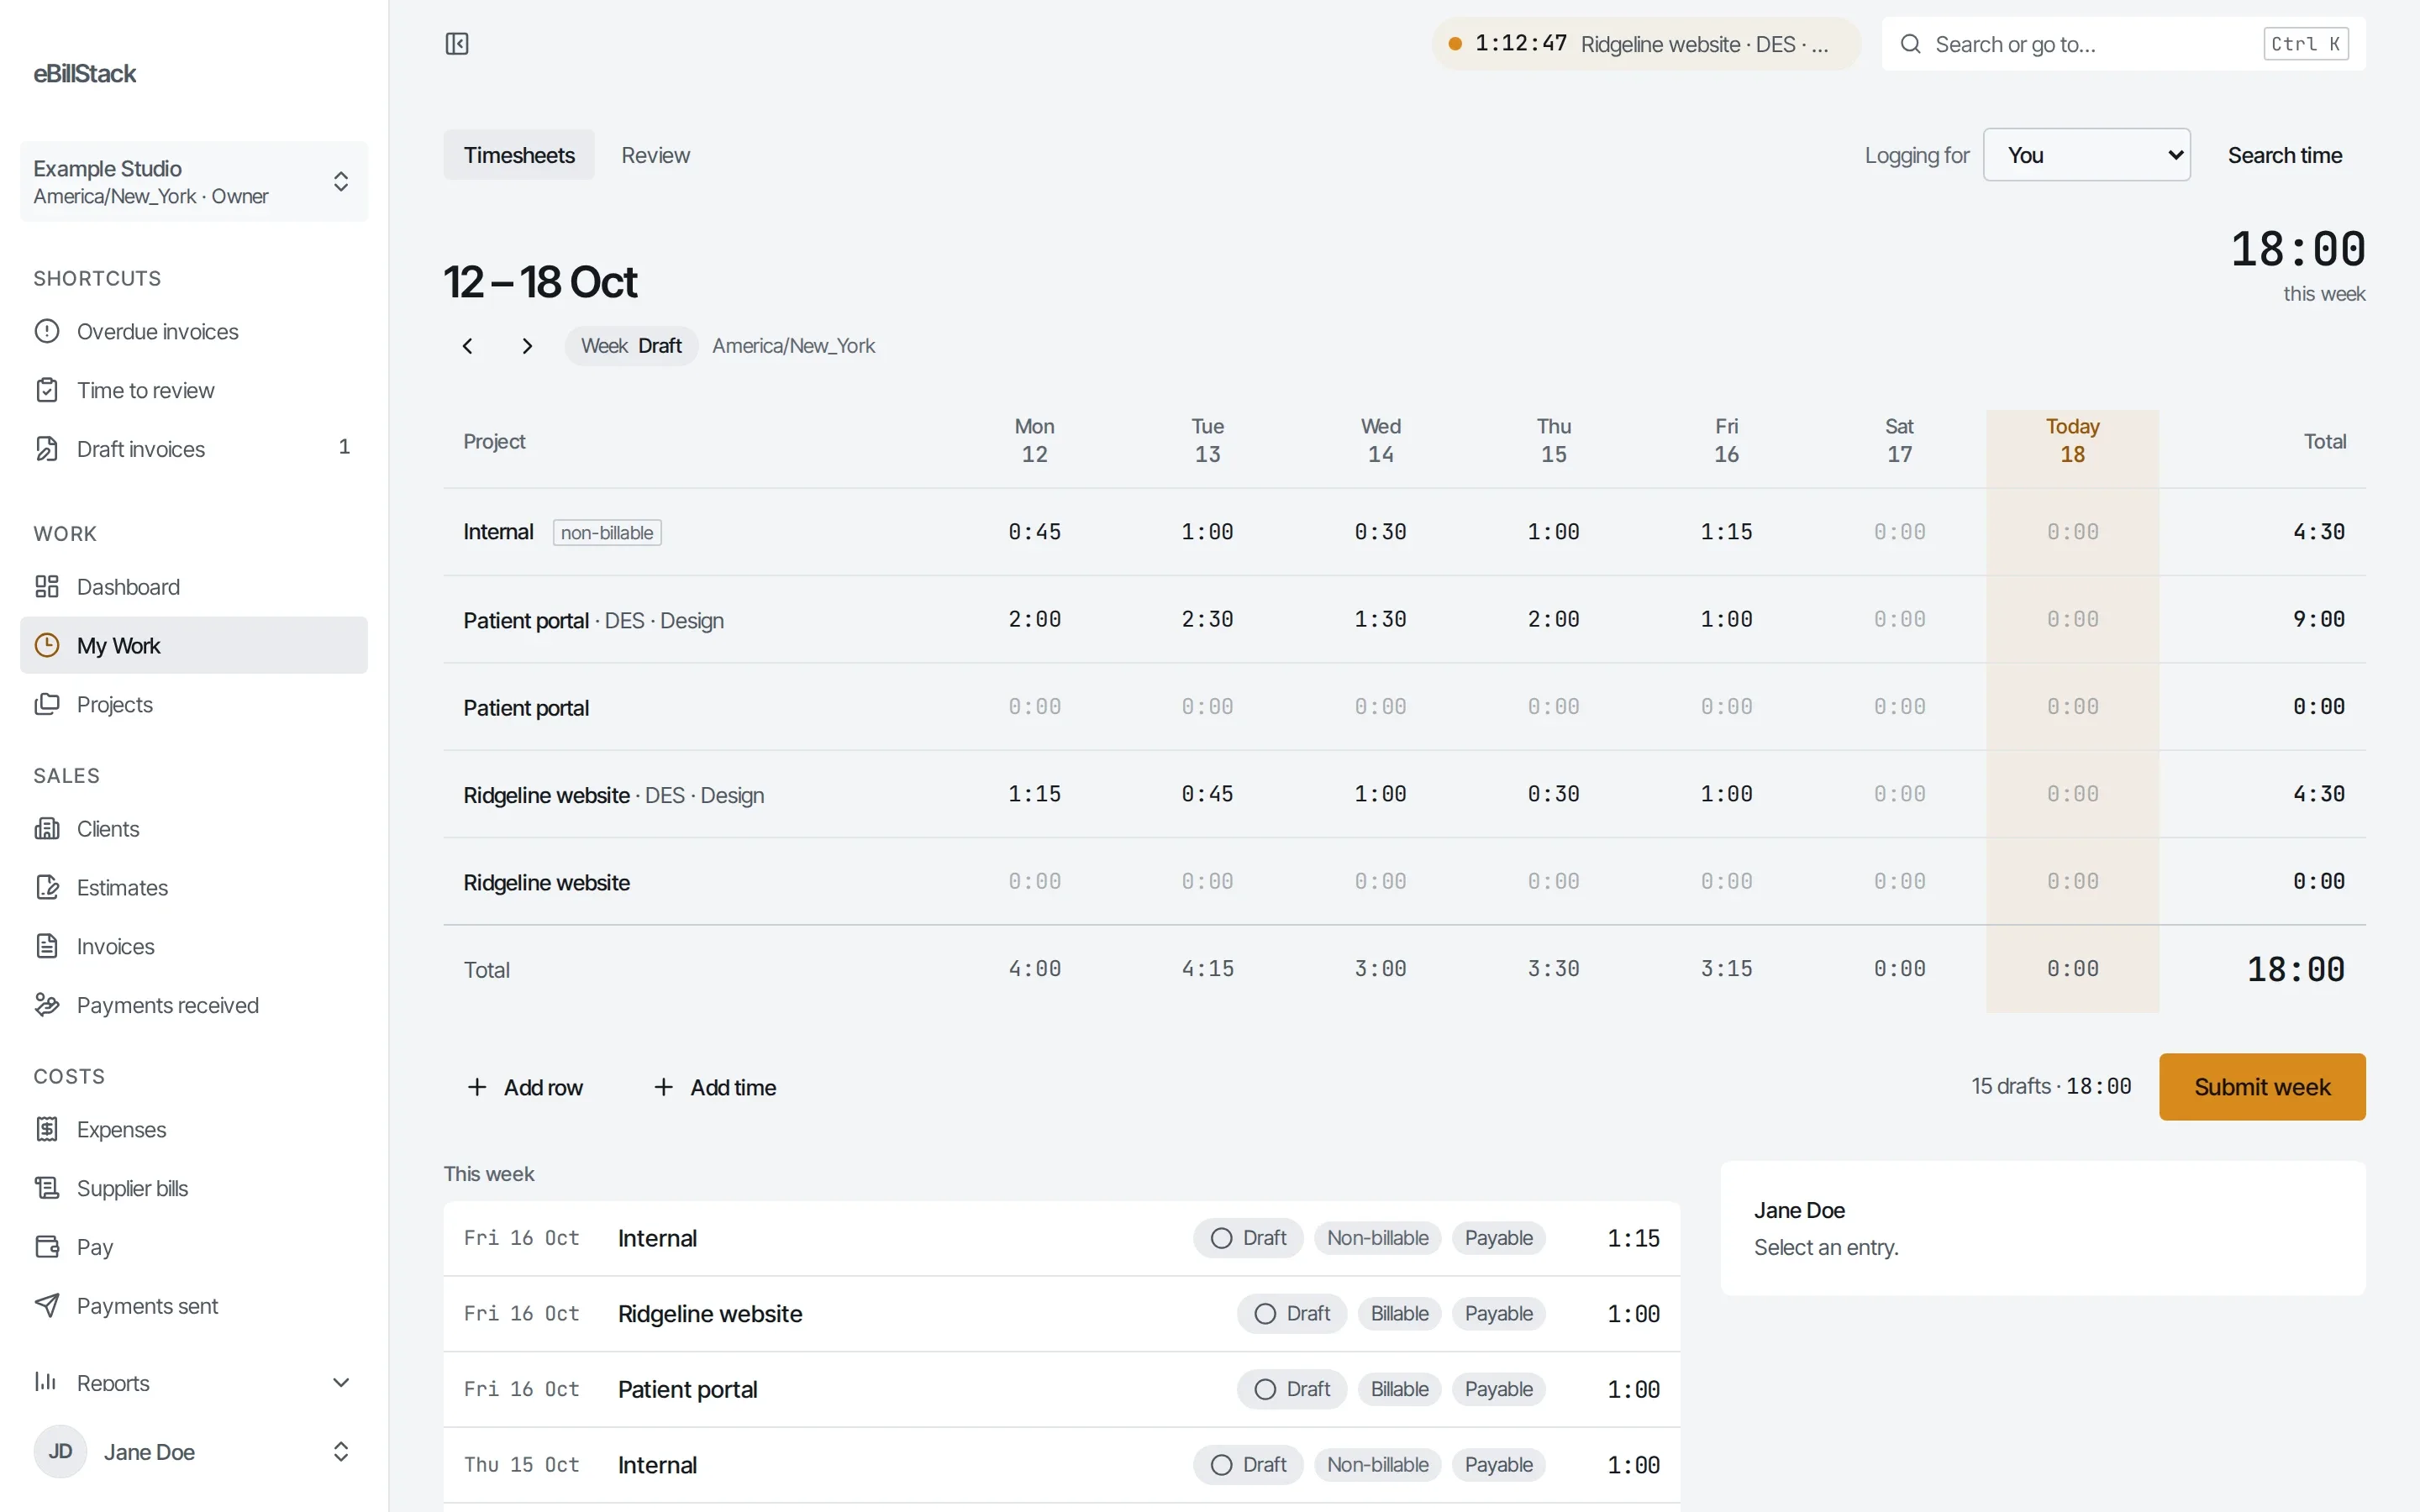Click the non-billable tag on Internal row
The image size is (2420, 1512).
point(607,533)
